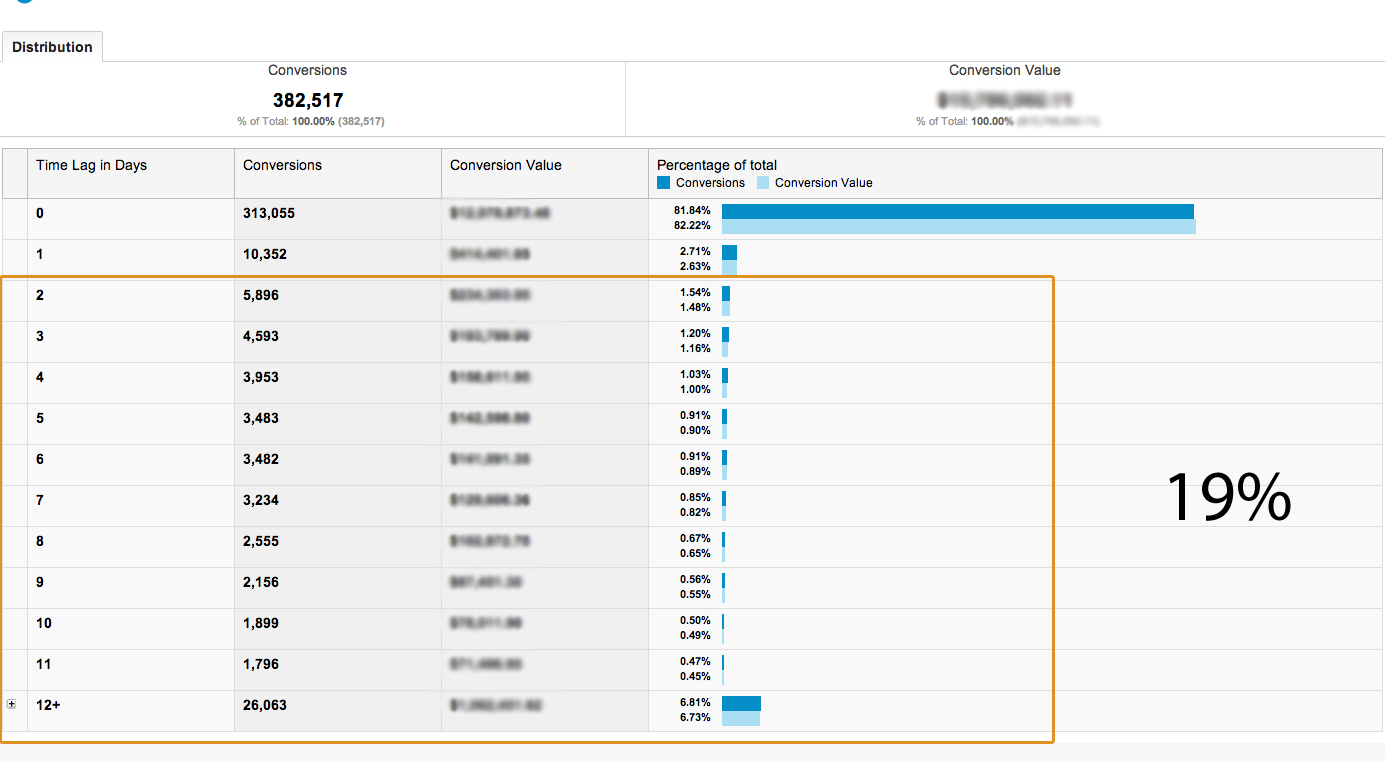Click the time lag value 2 row label
Viewport: 1385px width, 762px height.
pos(40,295)
